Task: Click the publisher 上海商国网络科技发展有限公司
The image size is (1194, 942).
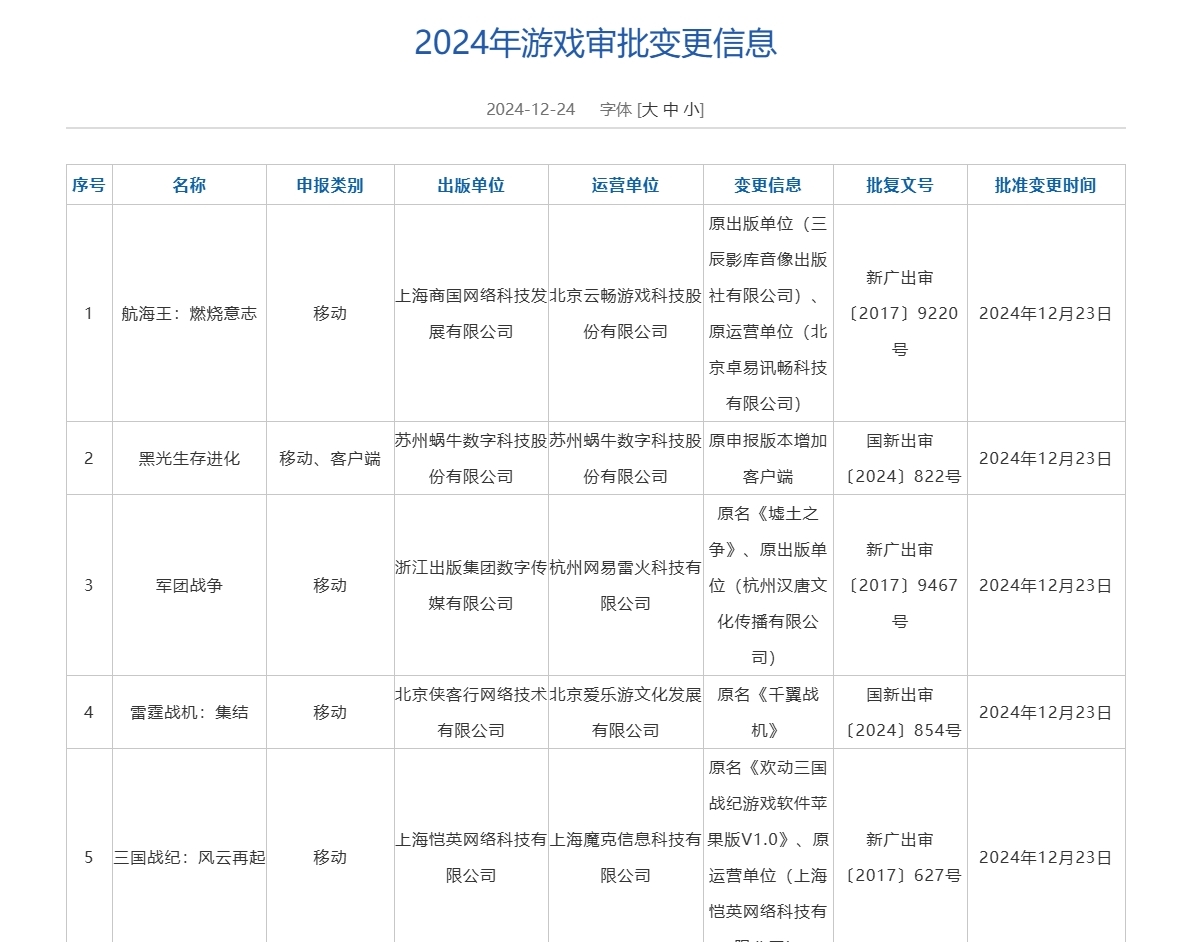Action: (x=471, y=314)
